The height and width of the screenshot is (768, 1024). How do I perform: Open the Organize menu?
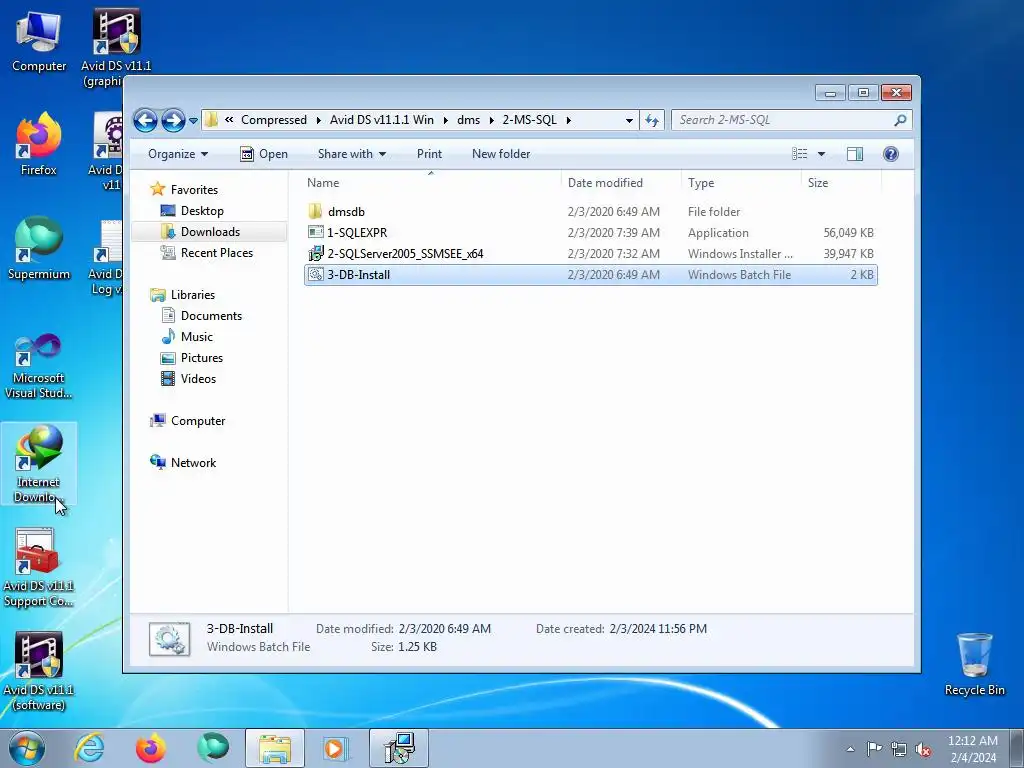(x=178, y=154)
